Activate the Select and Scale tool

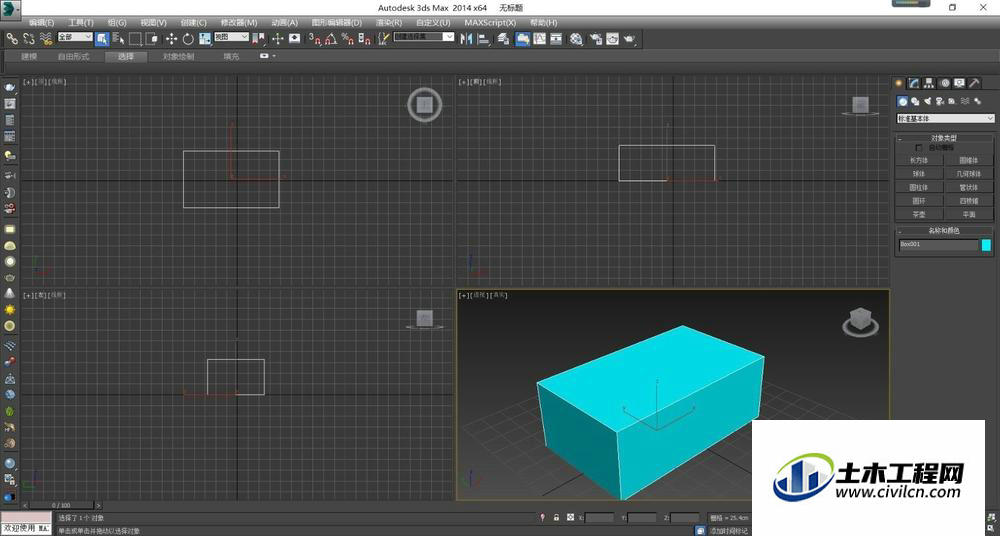point(205,39)
